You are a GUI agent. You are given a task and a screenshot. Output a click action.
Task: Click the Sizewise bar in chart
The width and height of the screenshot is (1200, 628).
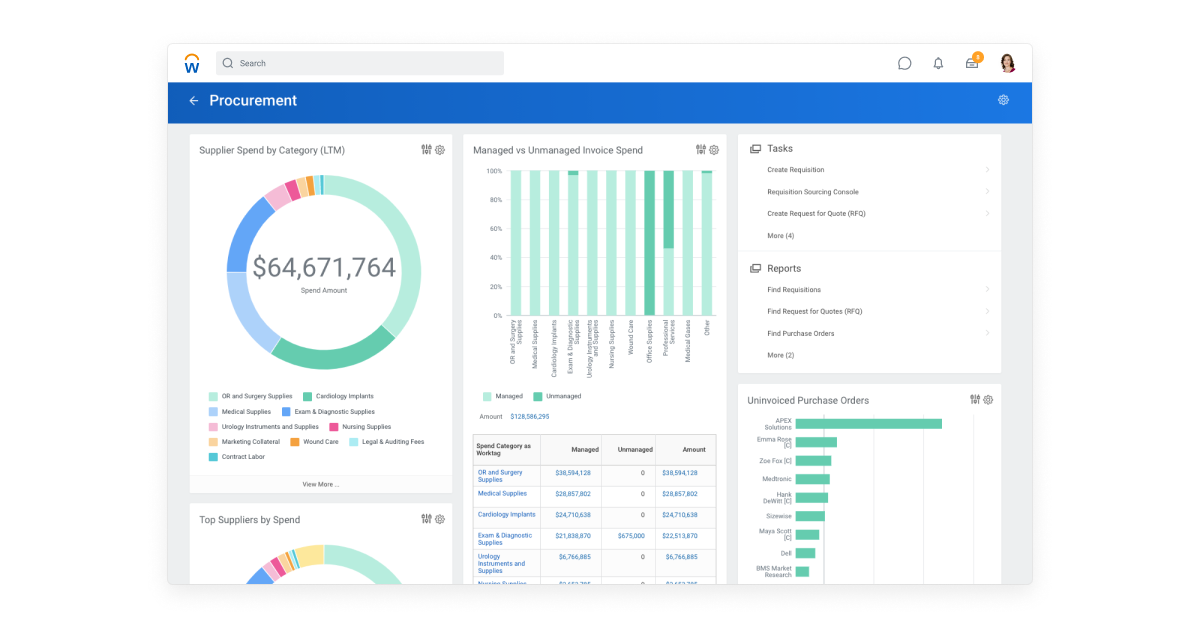(x=810, y=516)
